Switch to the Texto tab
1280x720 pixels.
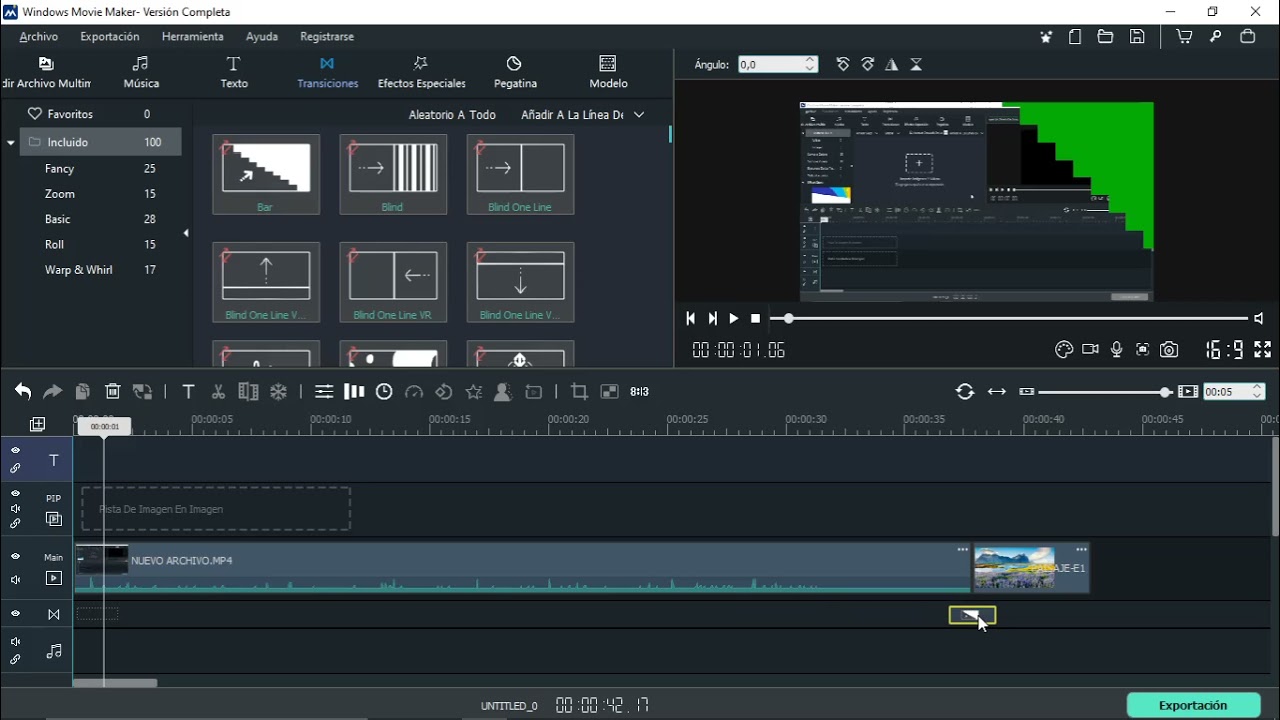click(x=234, y=73)
